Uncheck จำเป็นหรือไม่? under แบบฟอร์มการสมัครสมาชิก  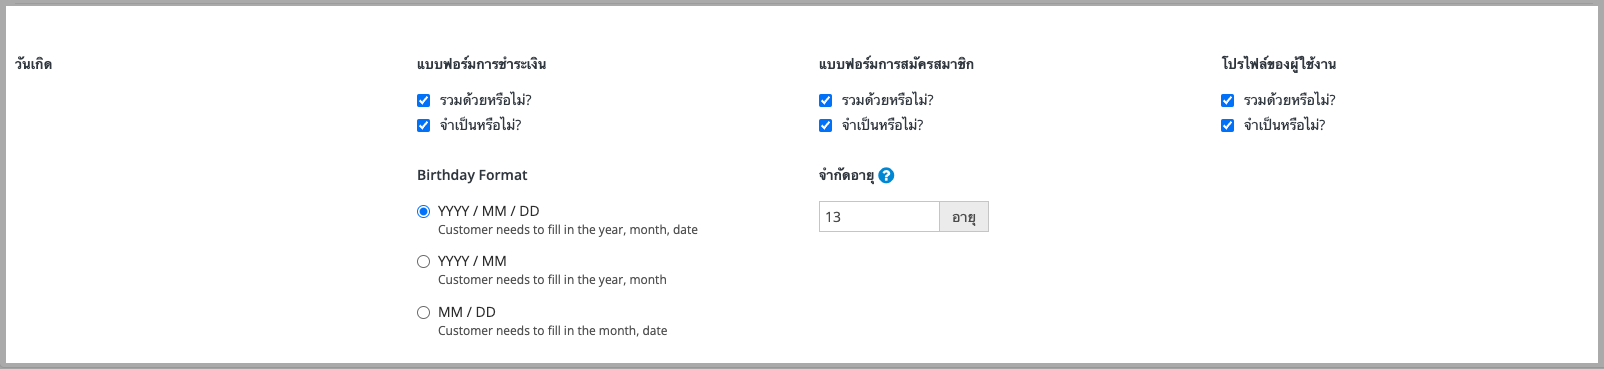click(x=825, y=125)
